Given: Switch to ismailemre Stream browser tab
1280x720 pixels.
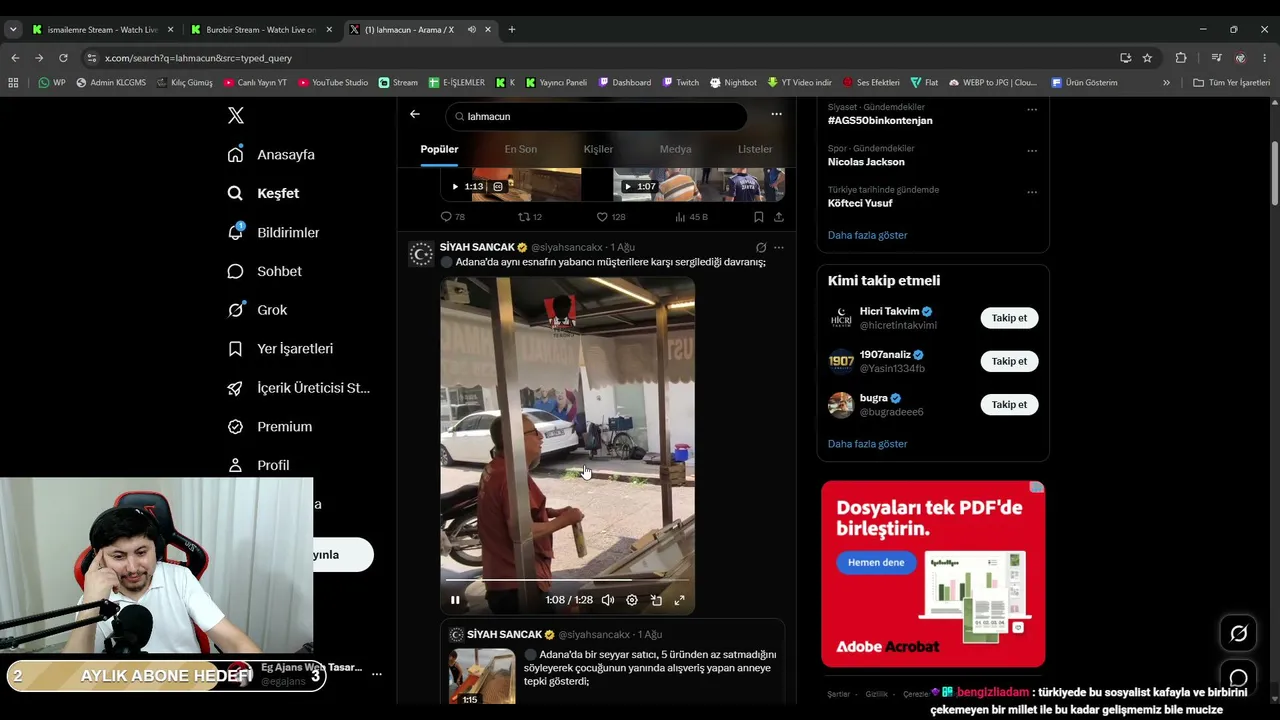Looking at the screenshot, I should [102, 30].
